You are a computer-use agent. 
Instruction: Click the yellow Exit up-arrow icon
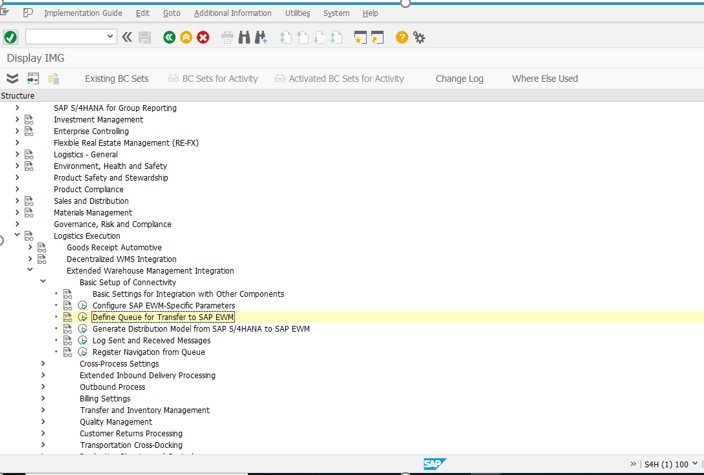tap(186, 37)
